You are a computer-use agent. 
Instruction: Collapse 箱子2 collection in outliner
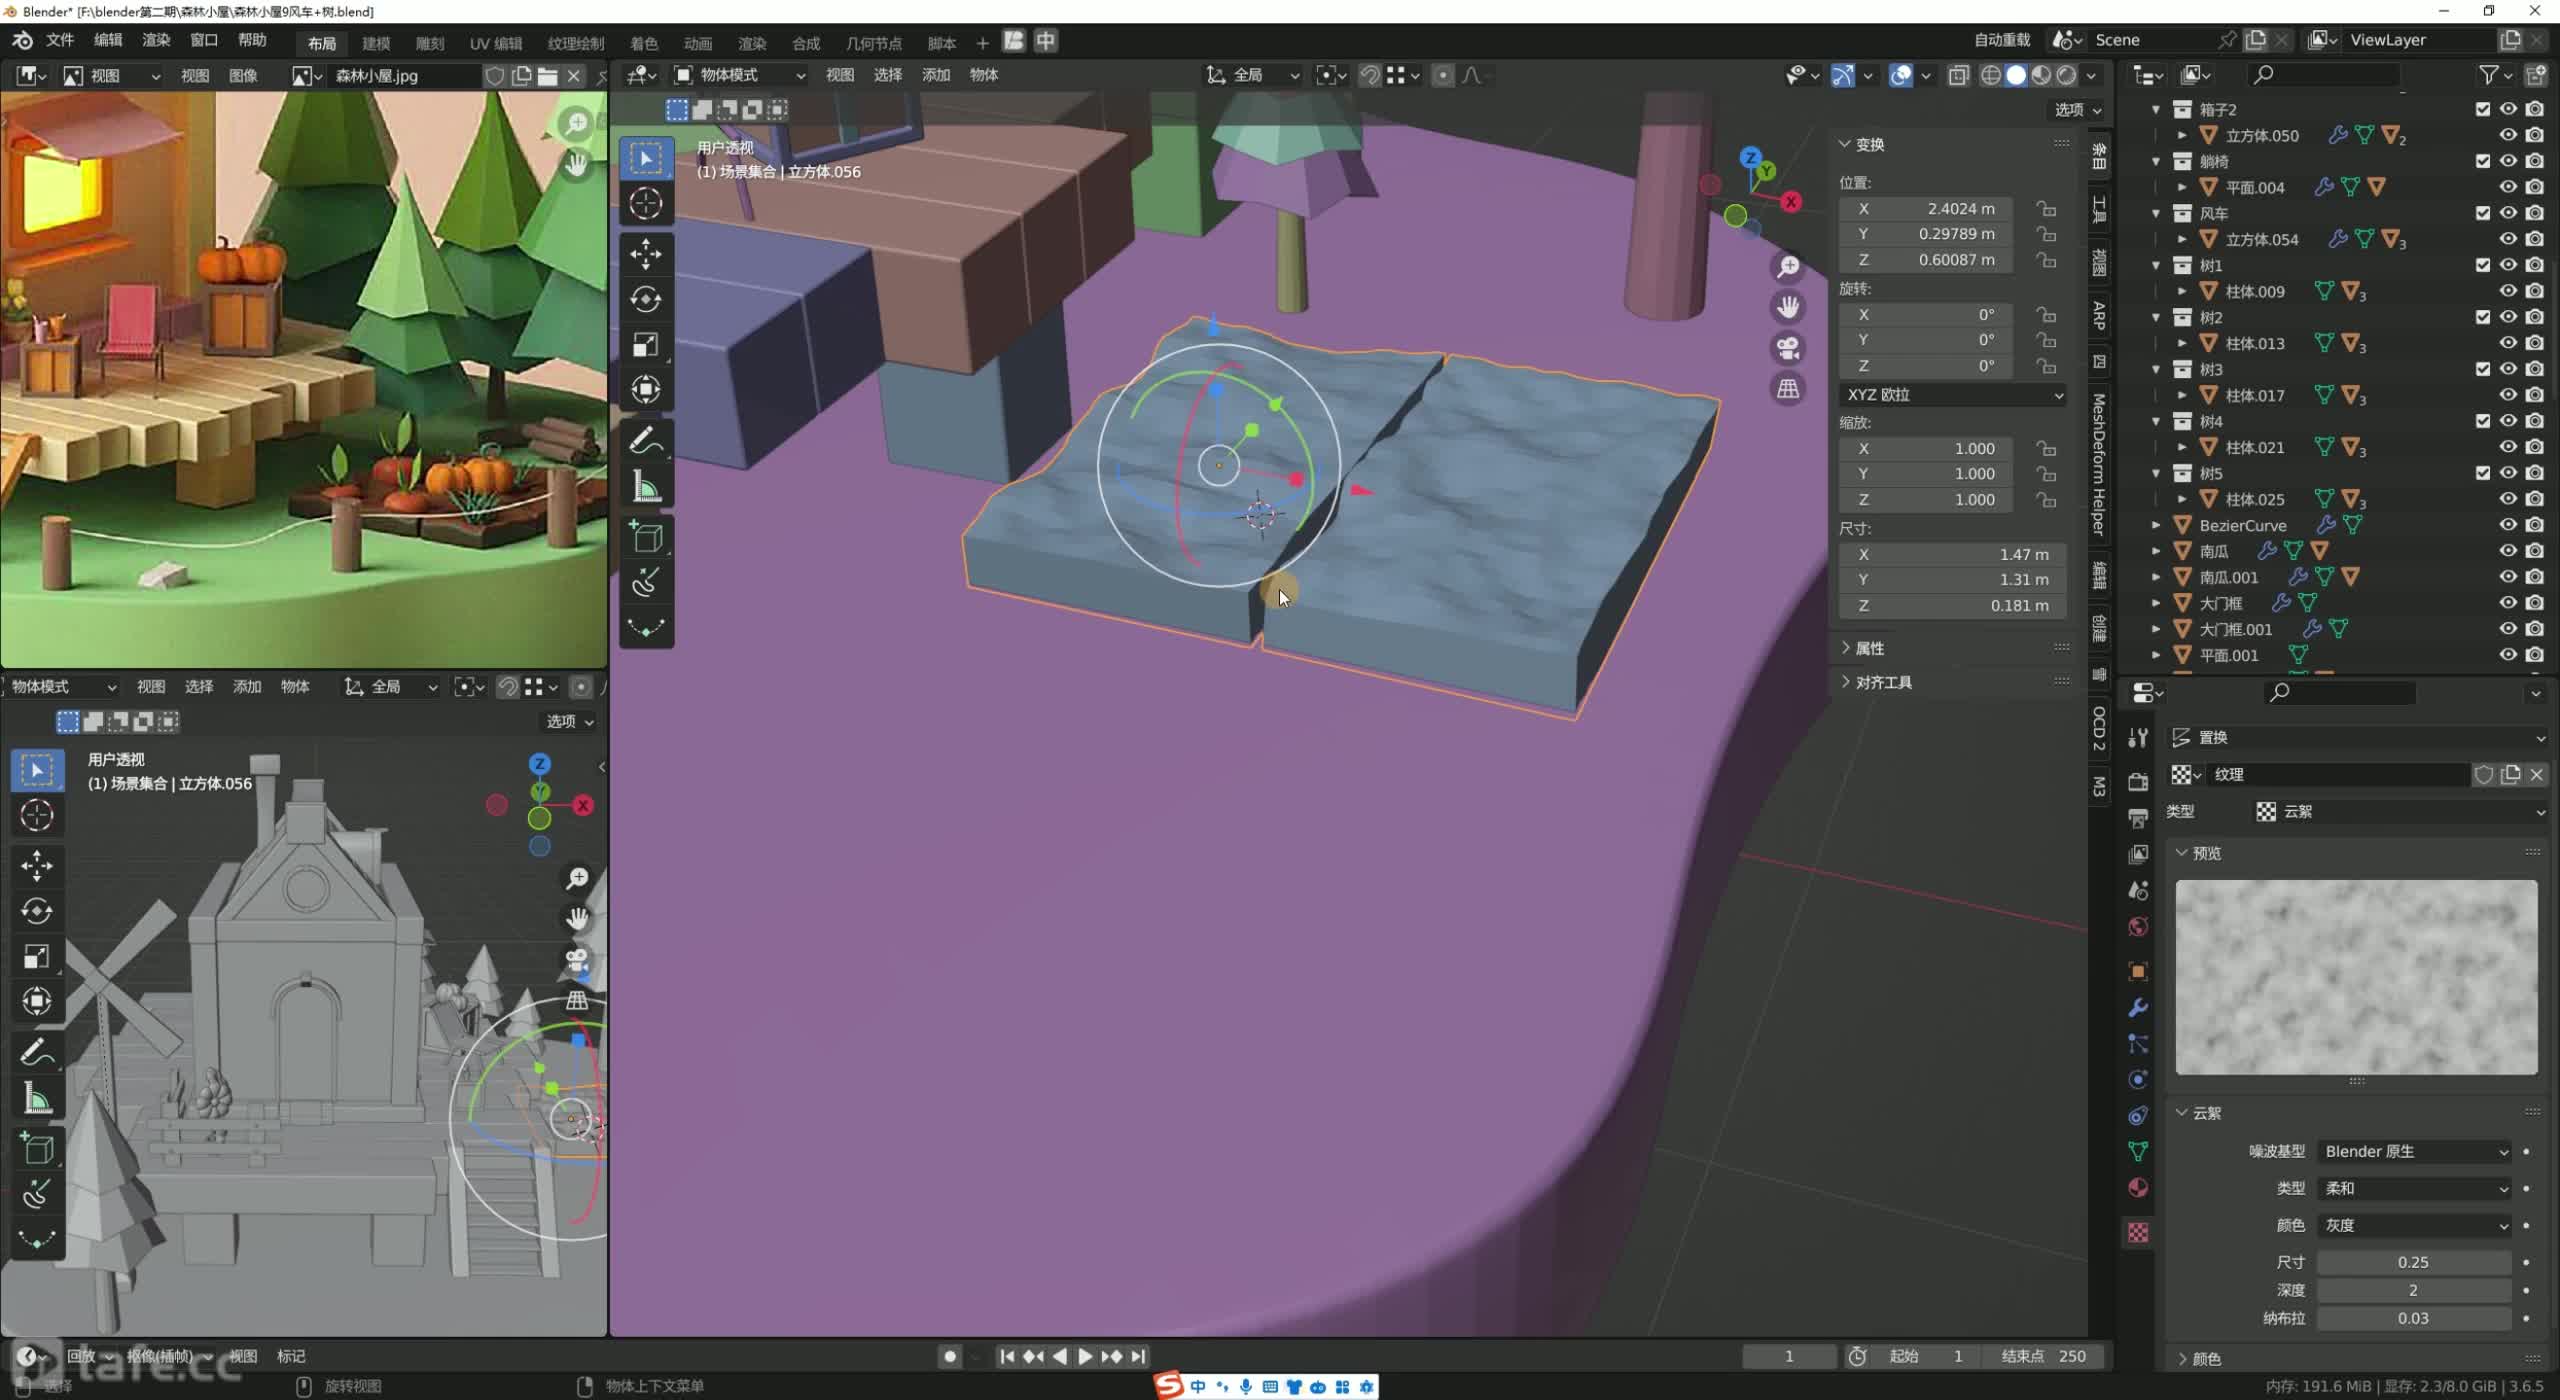2156,109
